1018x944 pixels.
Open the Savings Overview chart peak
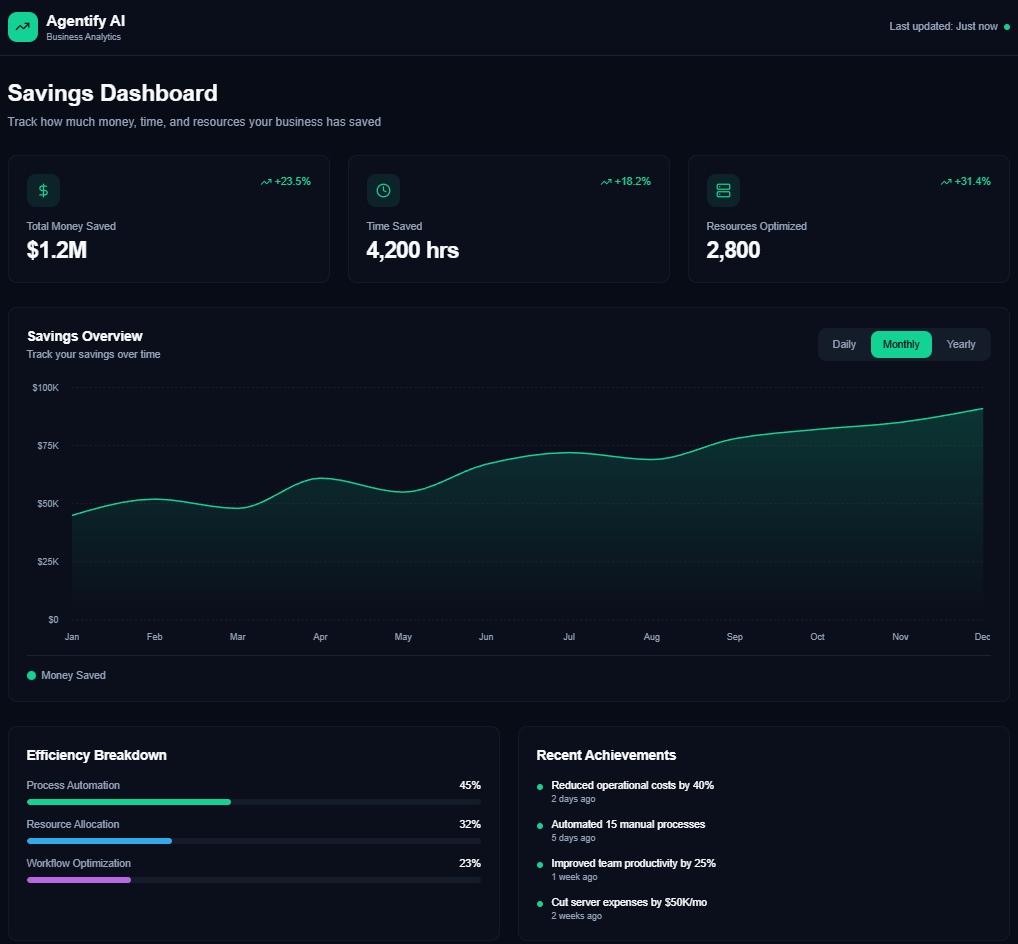[978, 409]
